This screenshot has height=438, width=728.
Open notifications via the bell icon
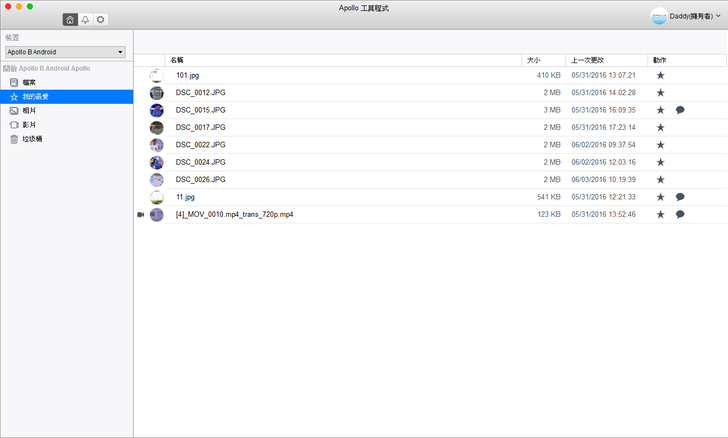tap(85, 20)
